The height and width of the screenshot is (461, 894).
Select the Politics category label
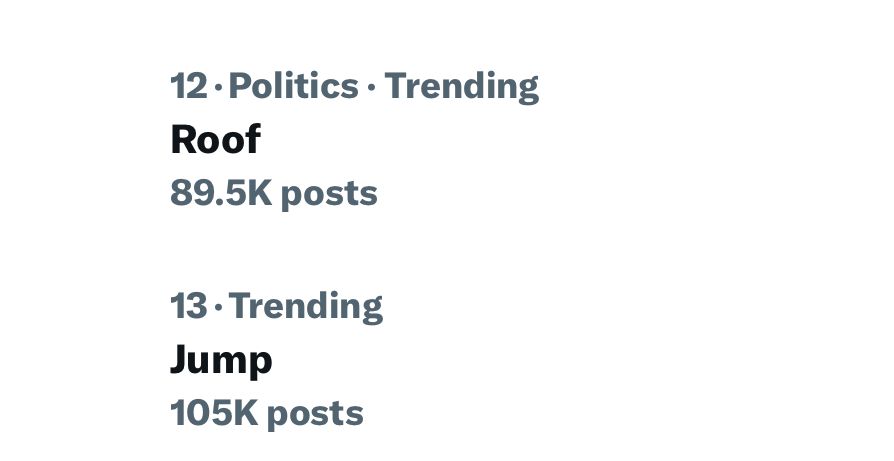tap(293, 87)
